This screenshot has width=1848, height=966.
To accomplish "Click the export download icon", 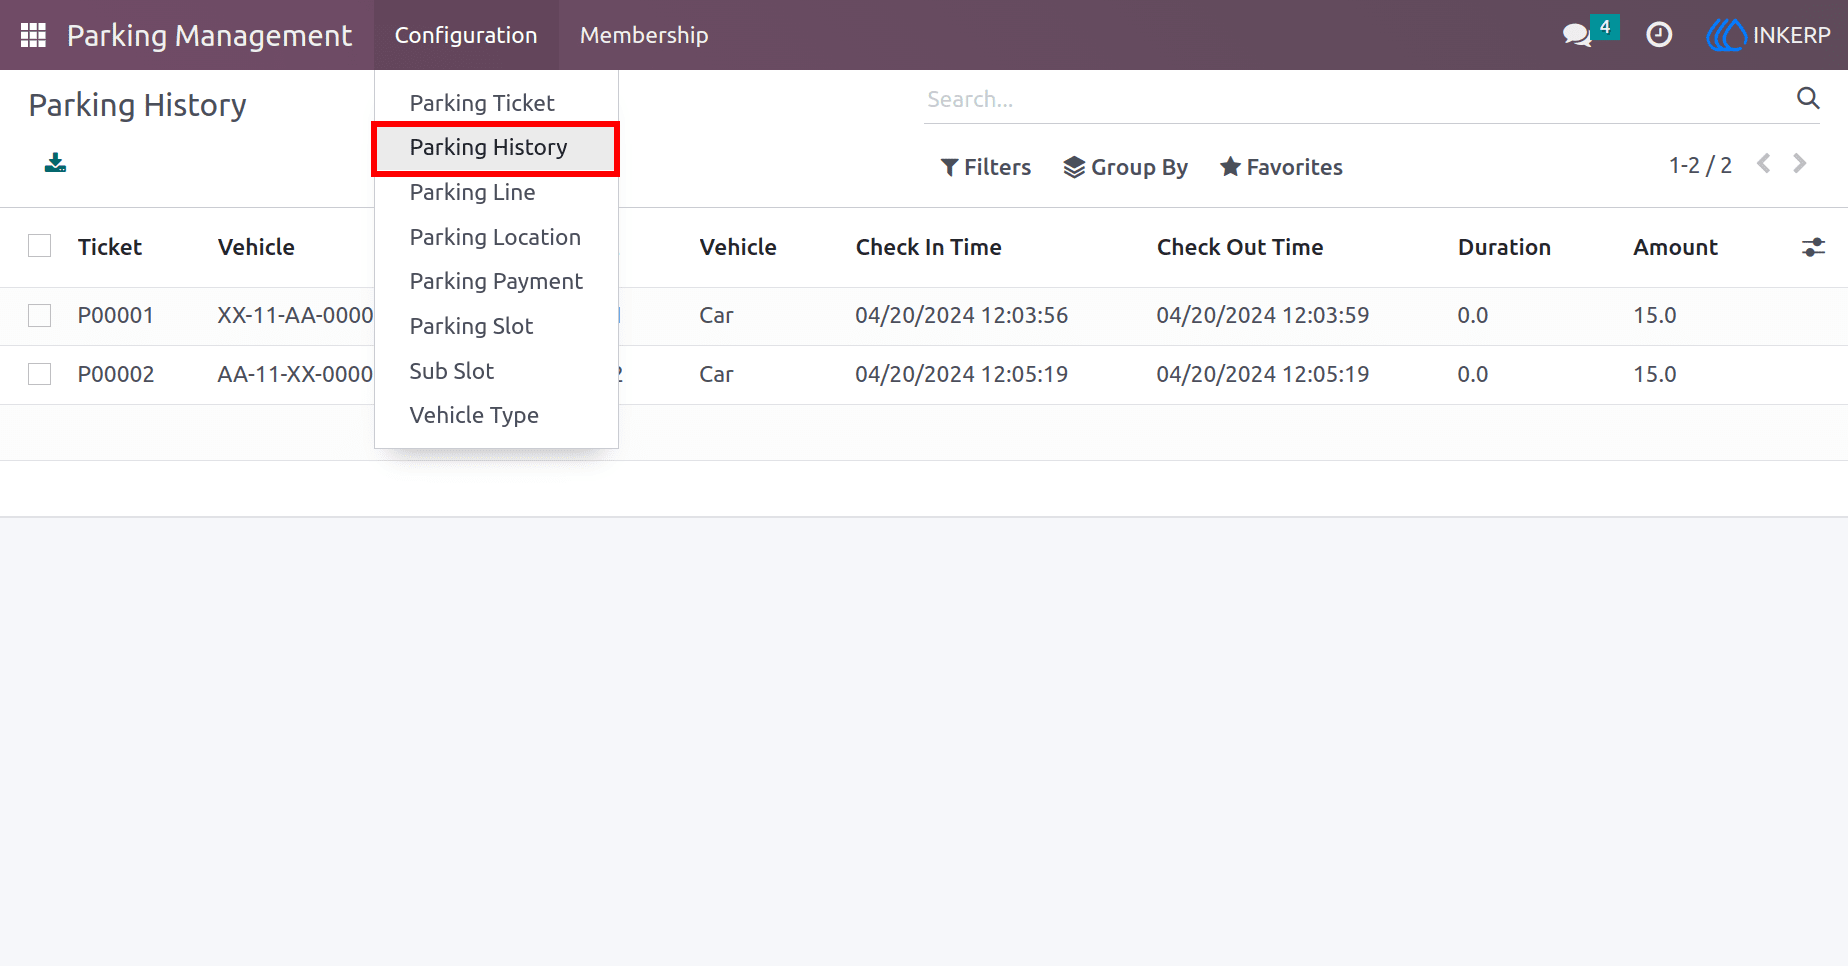I will tap(55, 163).
